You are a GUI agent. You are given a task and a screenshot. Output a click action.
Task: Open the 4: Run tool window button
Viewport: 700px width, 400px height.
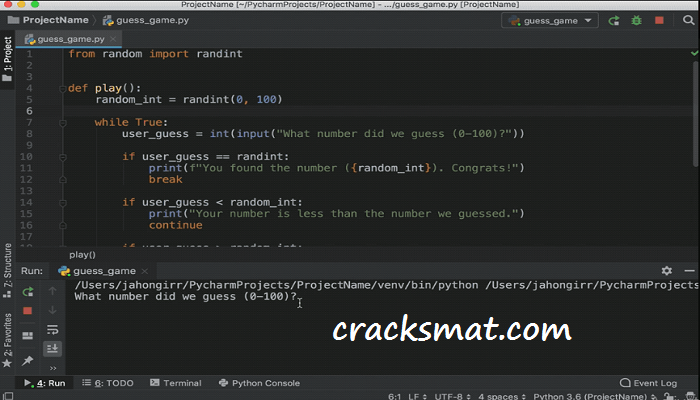click(x=45, y=383)
